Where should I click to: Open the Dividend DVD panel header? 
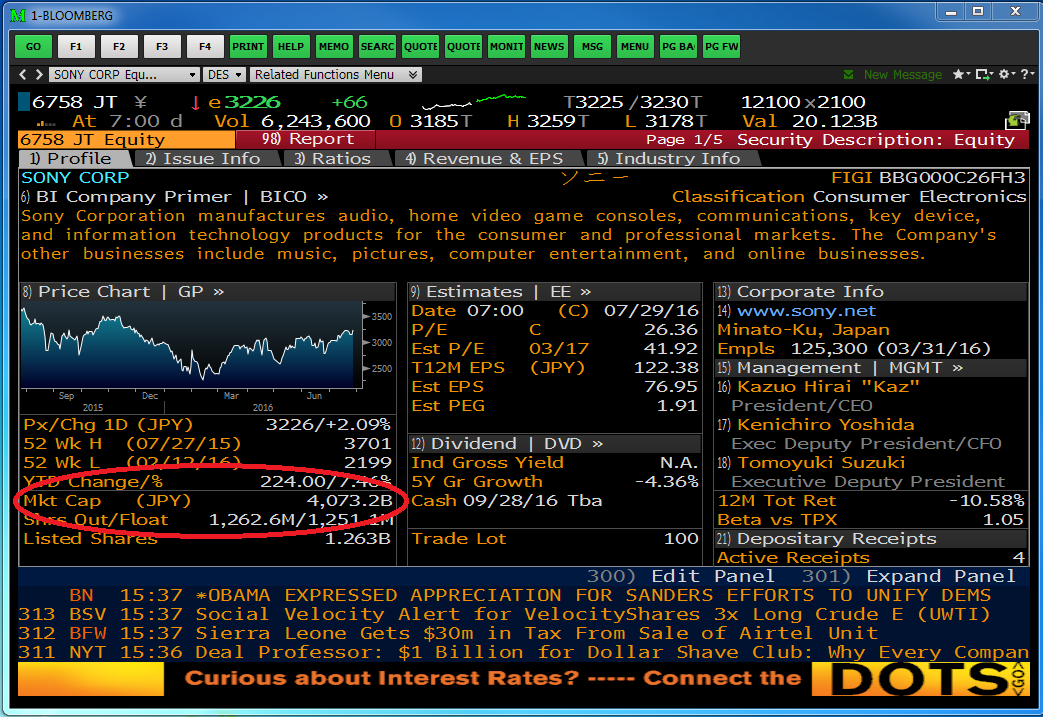[x=507, y=443]
